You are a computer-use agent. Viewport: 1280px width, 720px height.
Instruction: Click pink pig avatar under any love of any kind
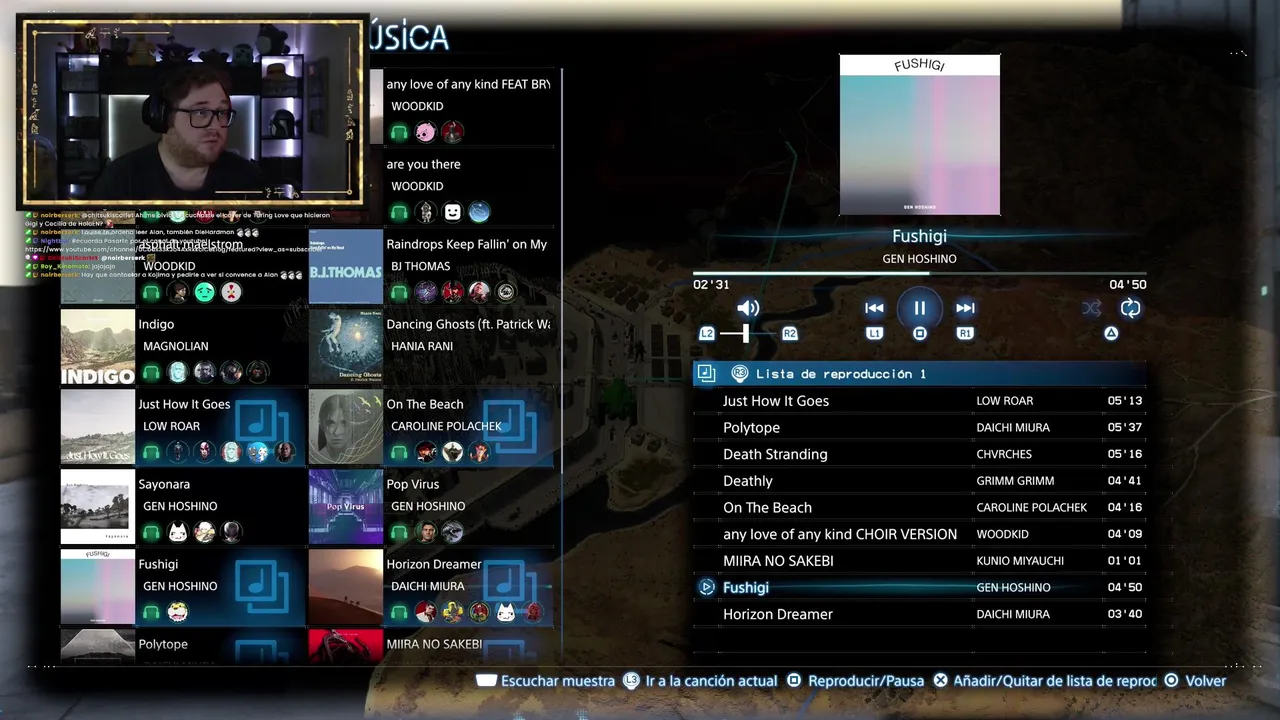coord(426,132)
